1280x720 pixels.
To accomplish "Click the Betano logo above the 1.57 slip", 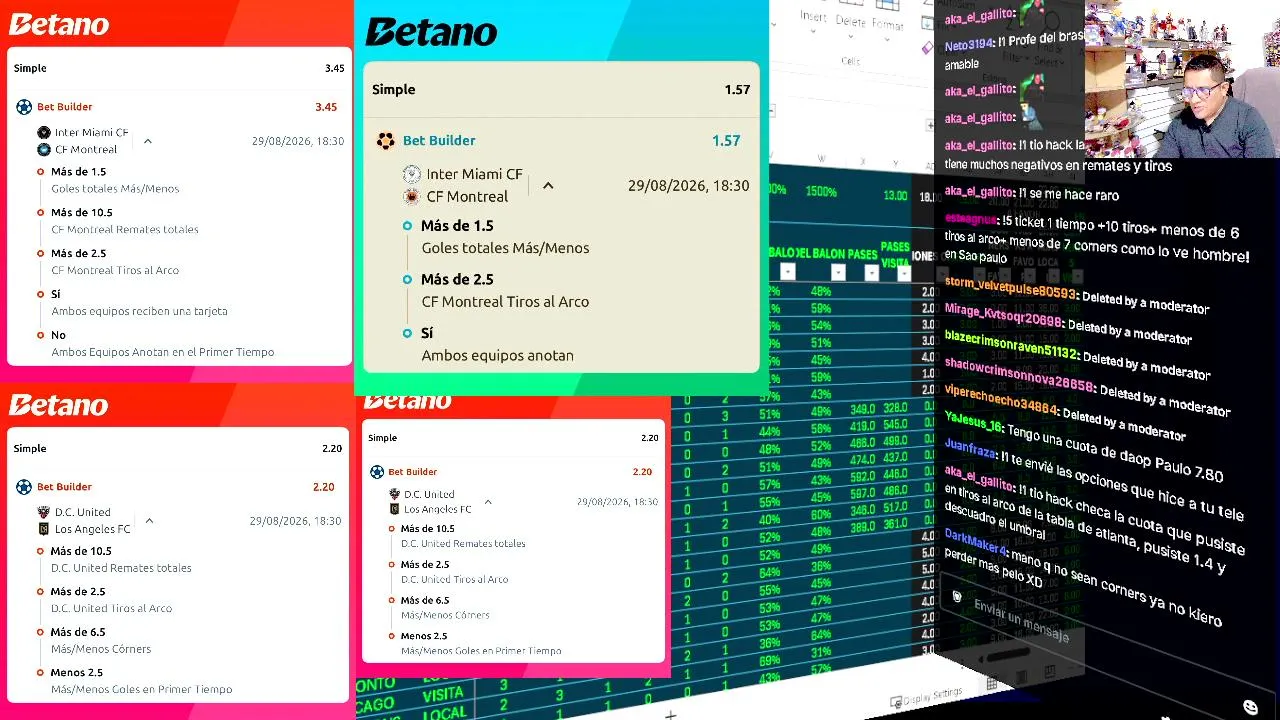I will pos(431,32).
